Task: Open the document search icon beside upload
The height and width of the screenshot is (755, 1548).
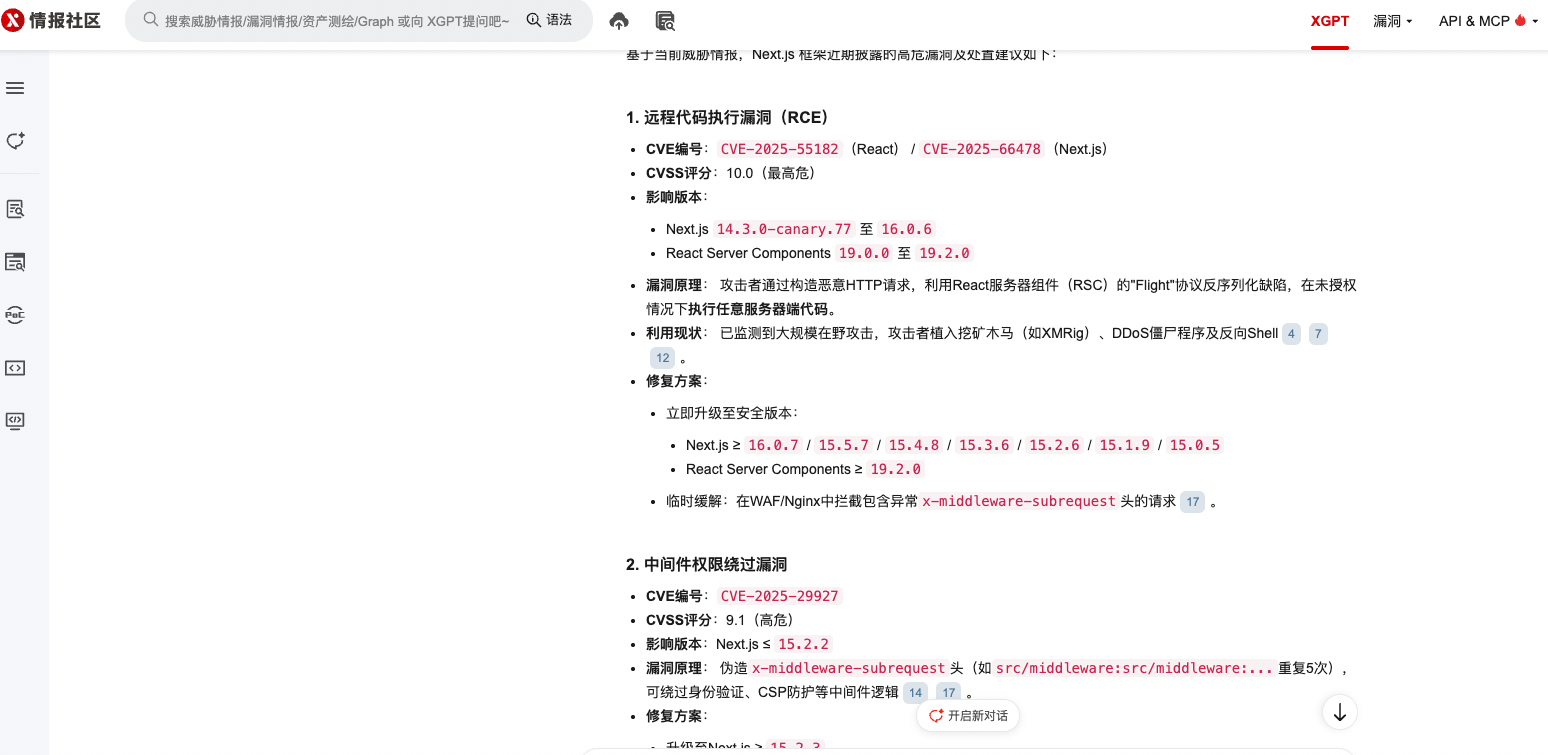Action: pos(665,21)
